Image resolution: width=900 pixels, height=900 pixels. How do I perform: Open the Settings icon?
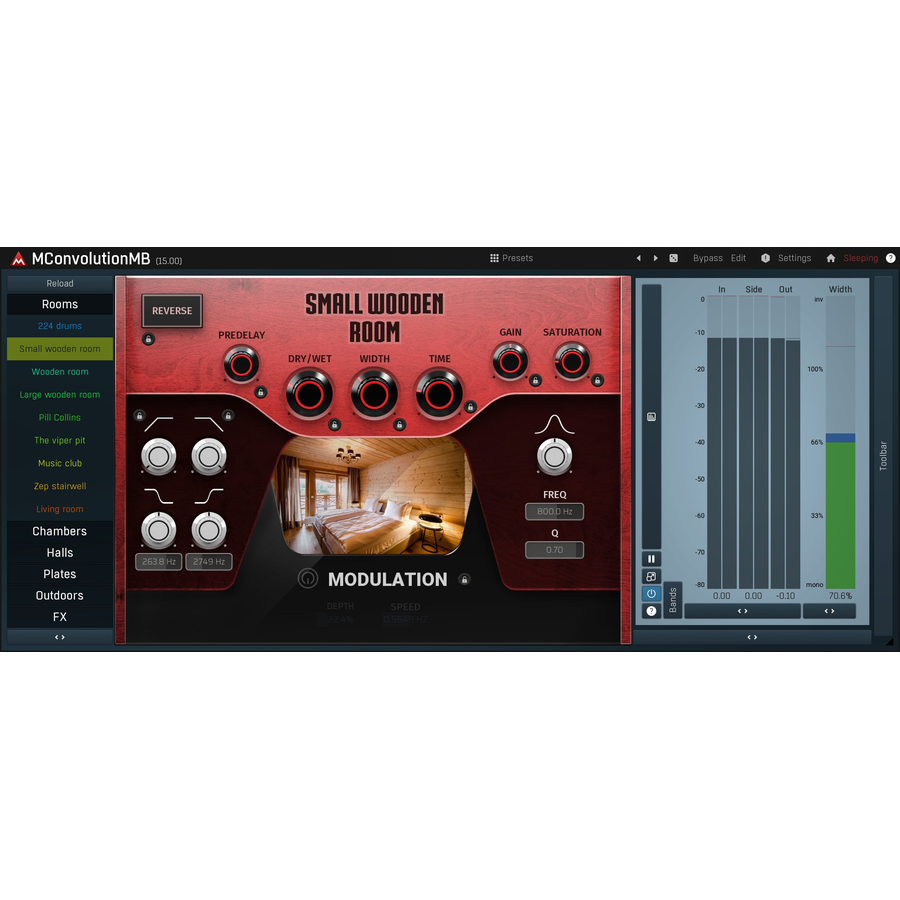[x=765, y=258]
